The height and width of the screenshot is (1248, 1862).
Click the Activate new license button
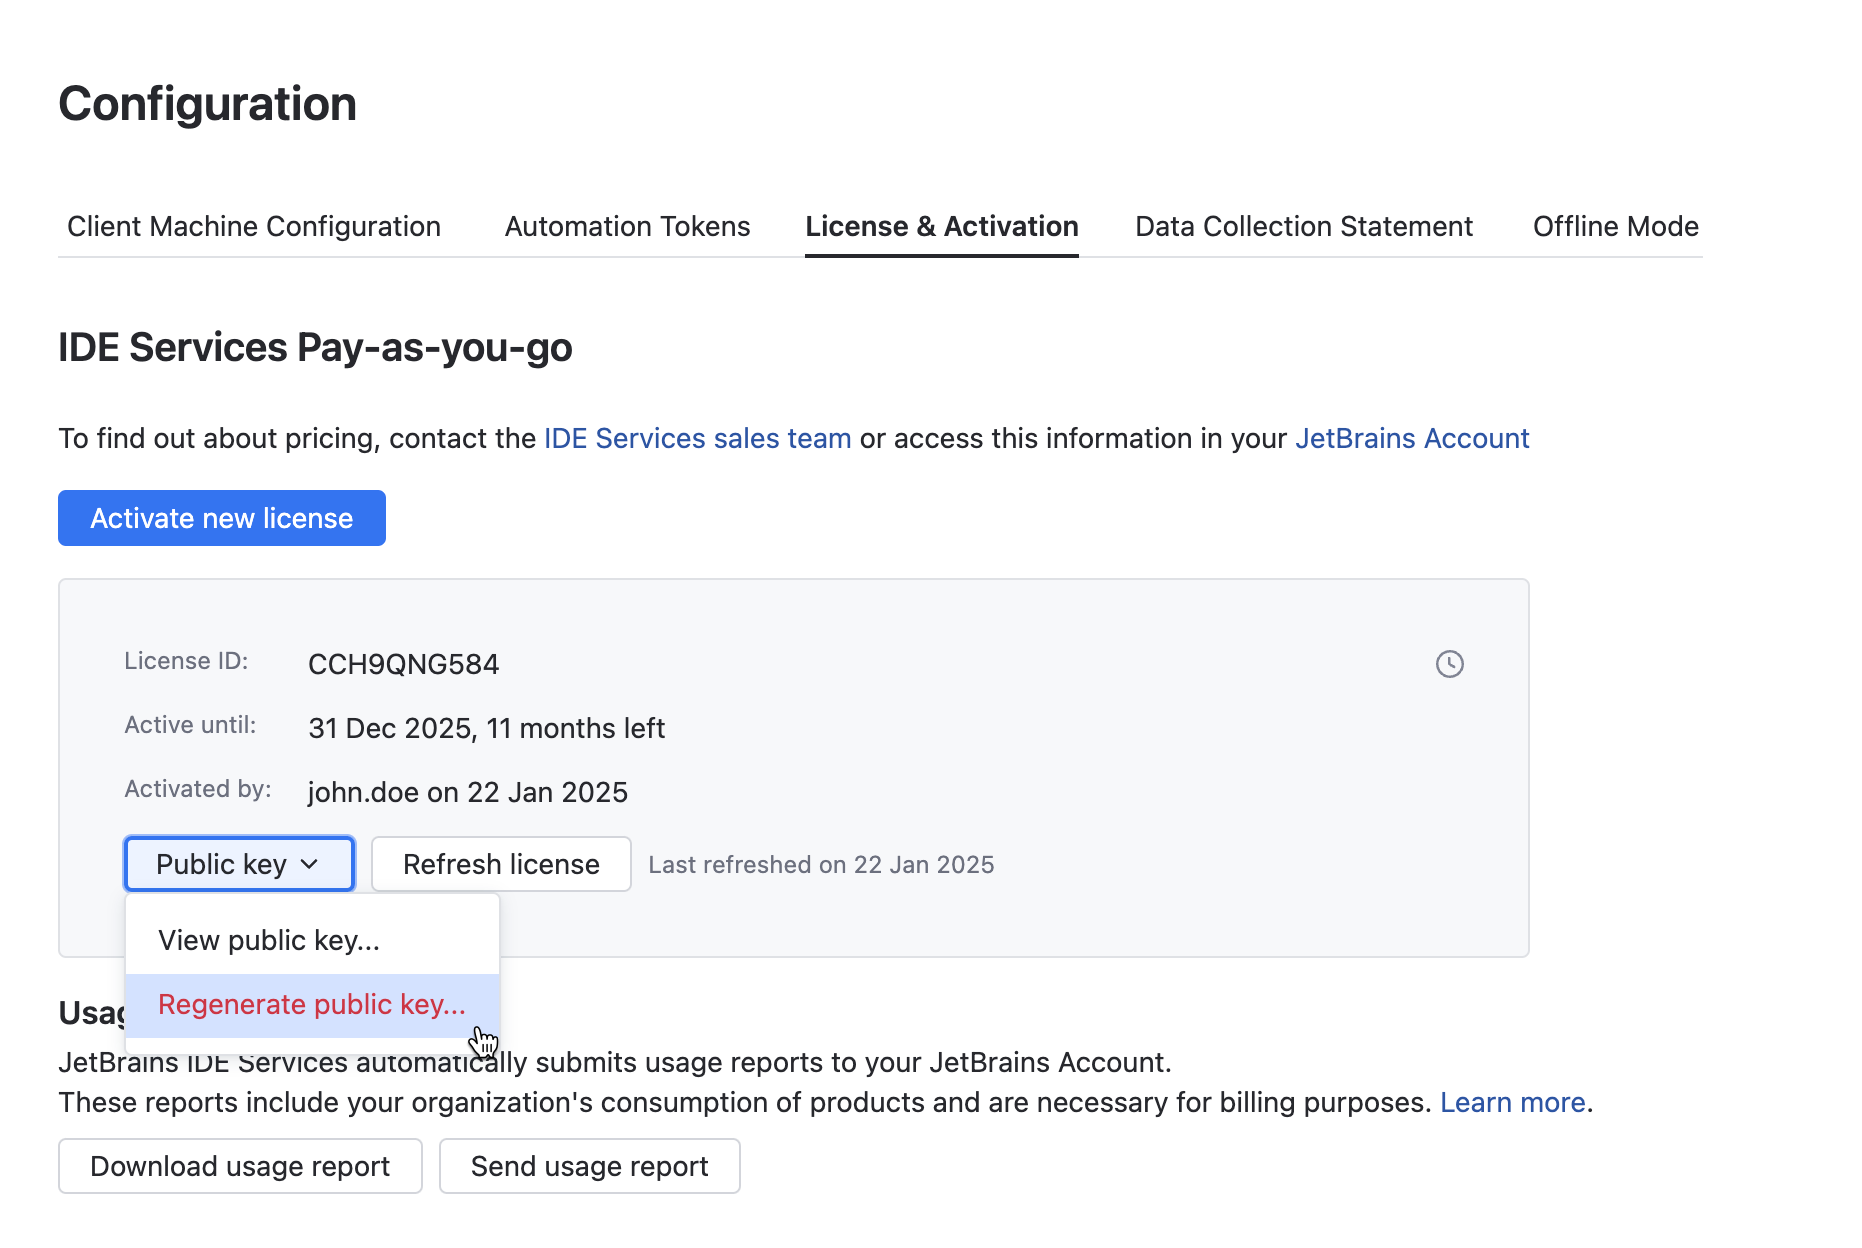[x=221, y=518]
